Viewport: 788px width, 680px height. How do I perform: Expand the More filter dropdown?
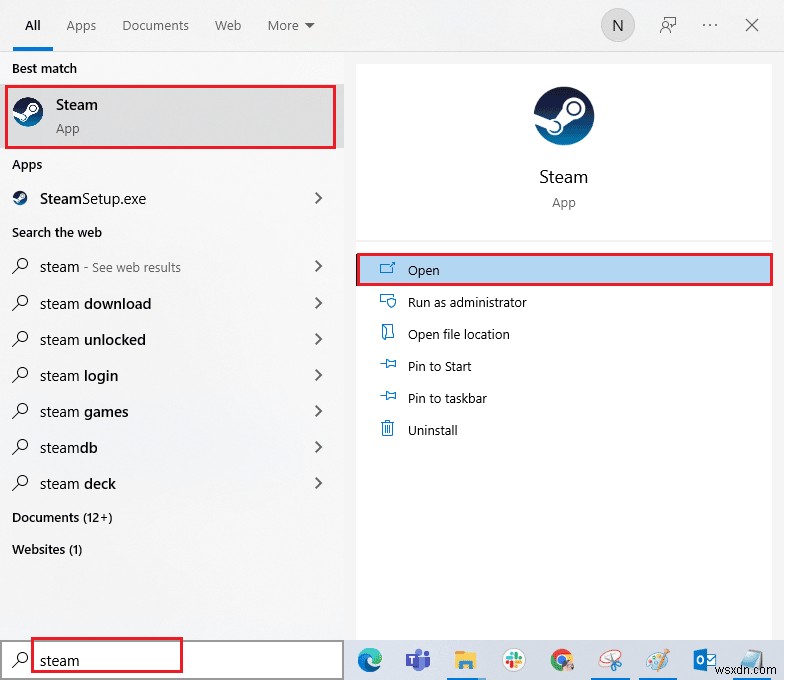tap(291, 26)
